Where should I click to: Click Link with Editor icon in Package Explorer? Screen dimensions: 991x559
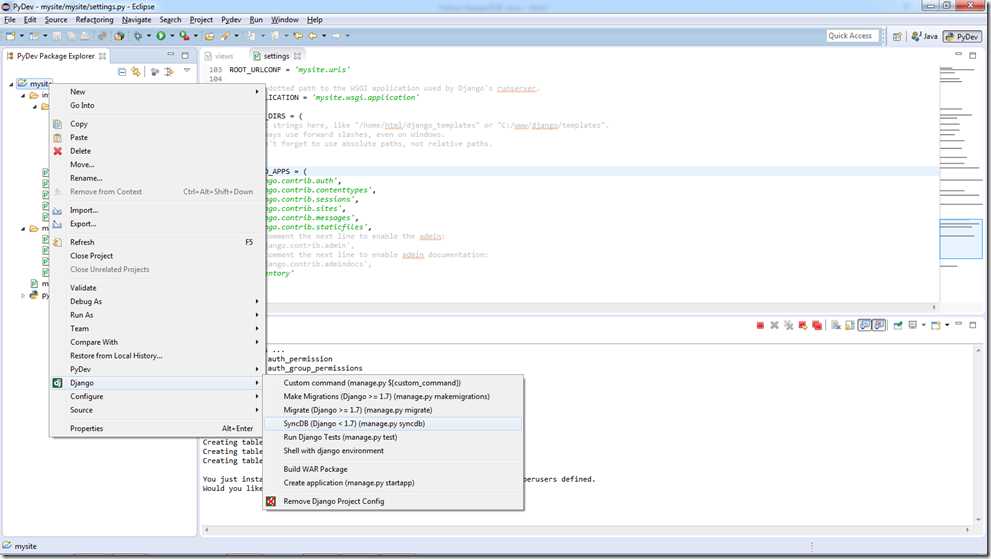(x=135, y=72)
